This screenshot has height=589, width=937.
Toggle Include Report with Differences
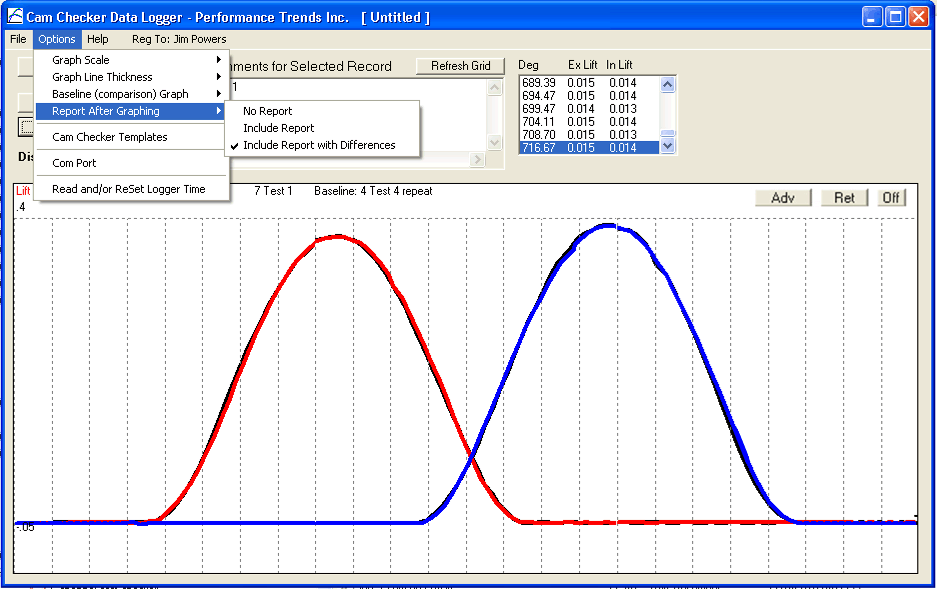click(x=322, y=145)
